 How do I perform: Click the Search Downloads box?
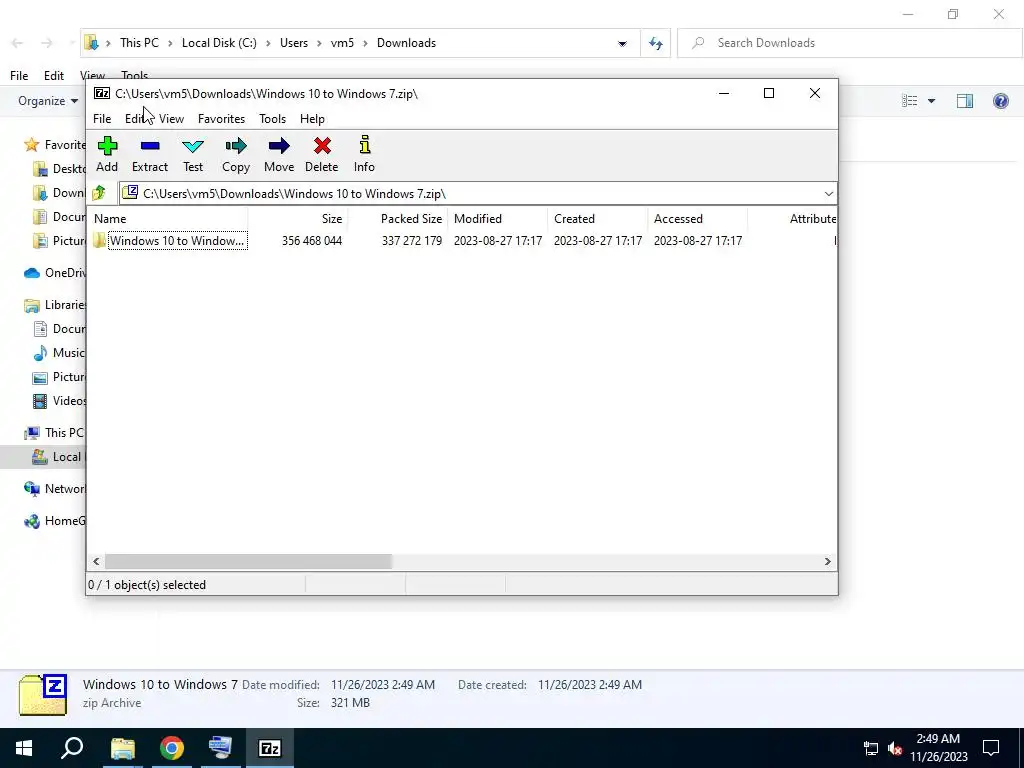coord(850,43)
